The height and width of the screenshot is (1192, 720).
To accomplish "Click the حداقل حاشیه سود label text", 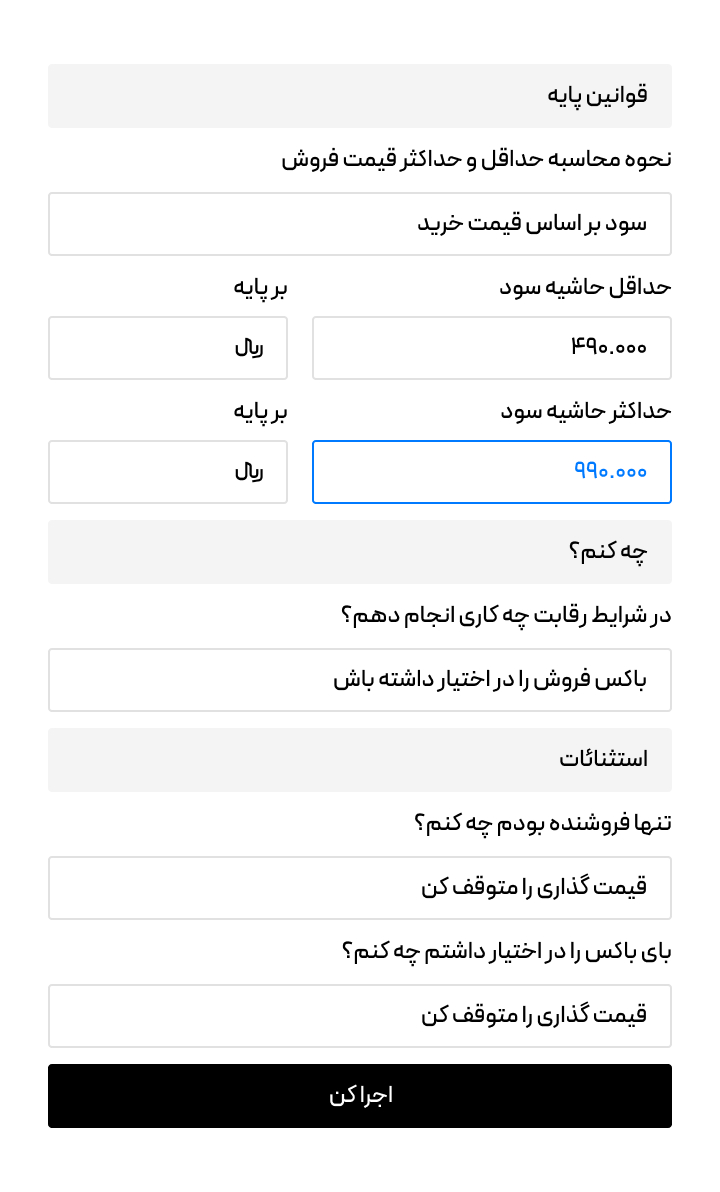I will (x=585, y=287).
